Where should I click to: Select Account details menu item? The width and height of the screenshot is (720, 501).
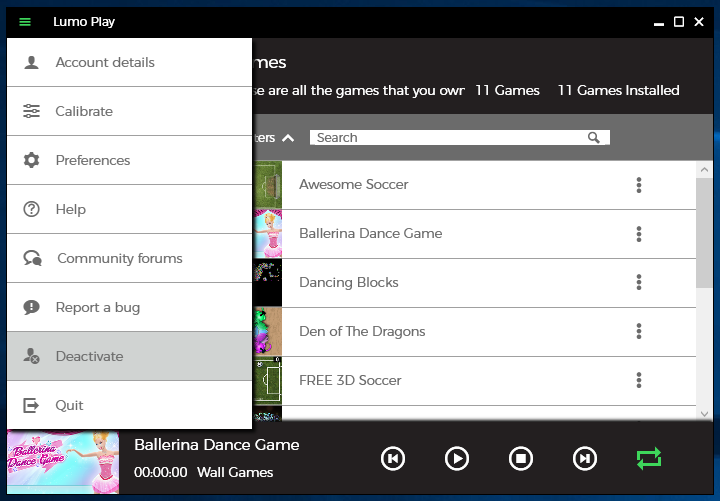click(x=129, y=62)
